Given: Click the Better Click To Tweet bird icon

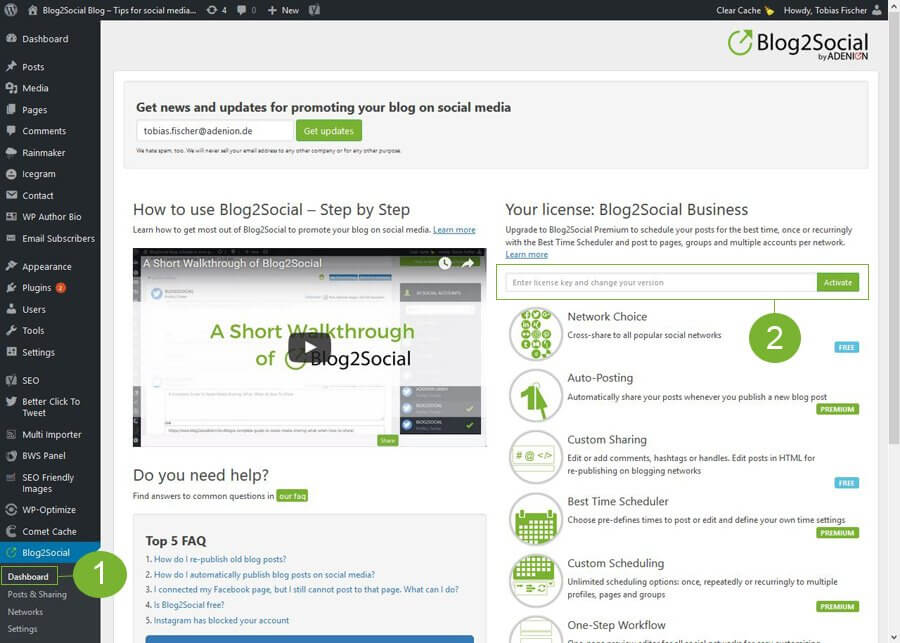Looking at the screenshot, I should tap(11, 402).
